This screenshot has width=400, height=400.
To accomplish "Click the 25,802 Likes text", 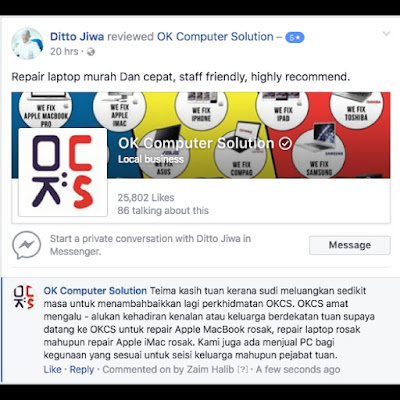I will [x=146, y=198].
